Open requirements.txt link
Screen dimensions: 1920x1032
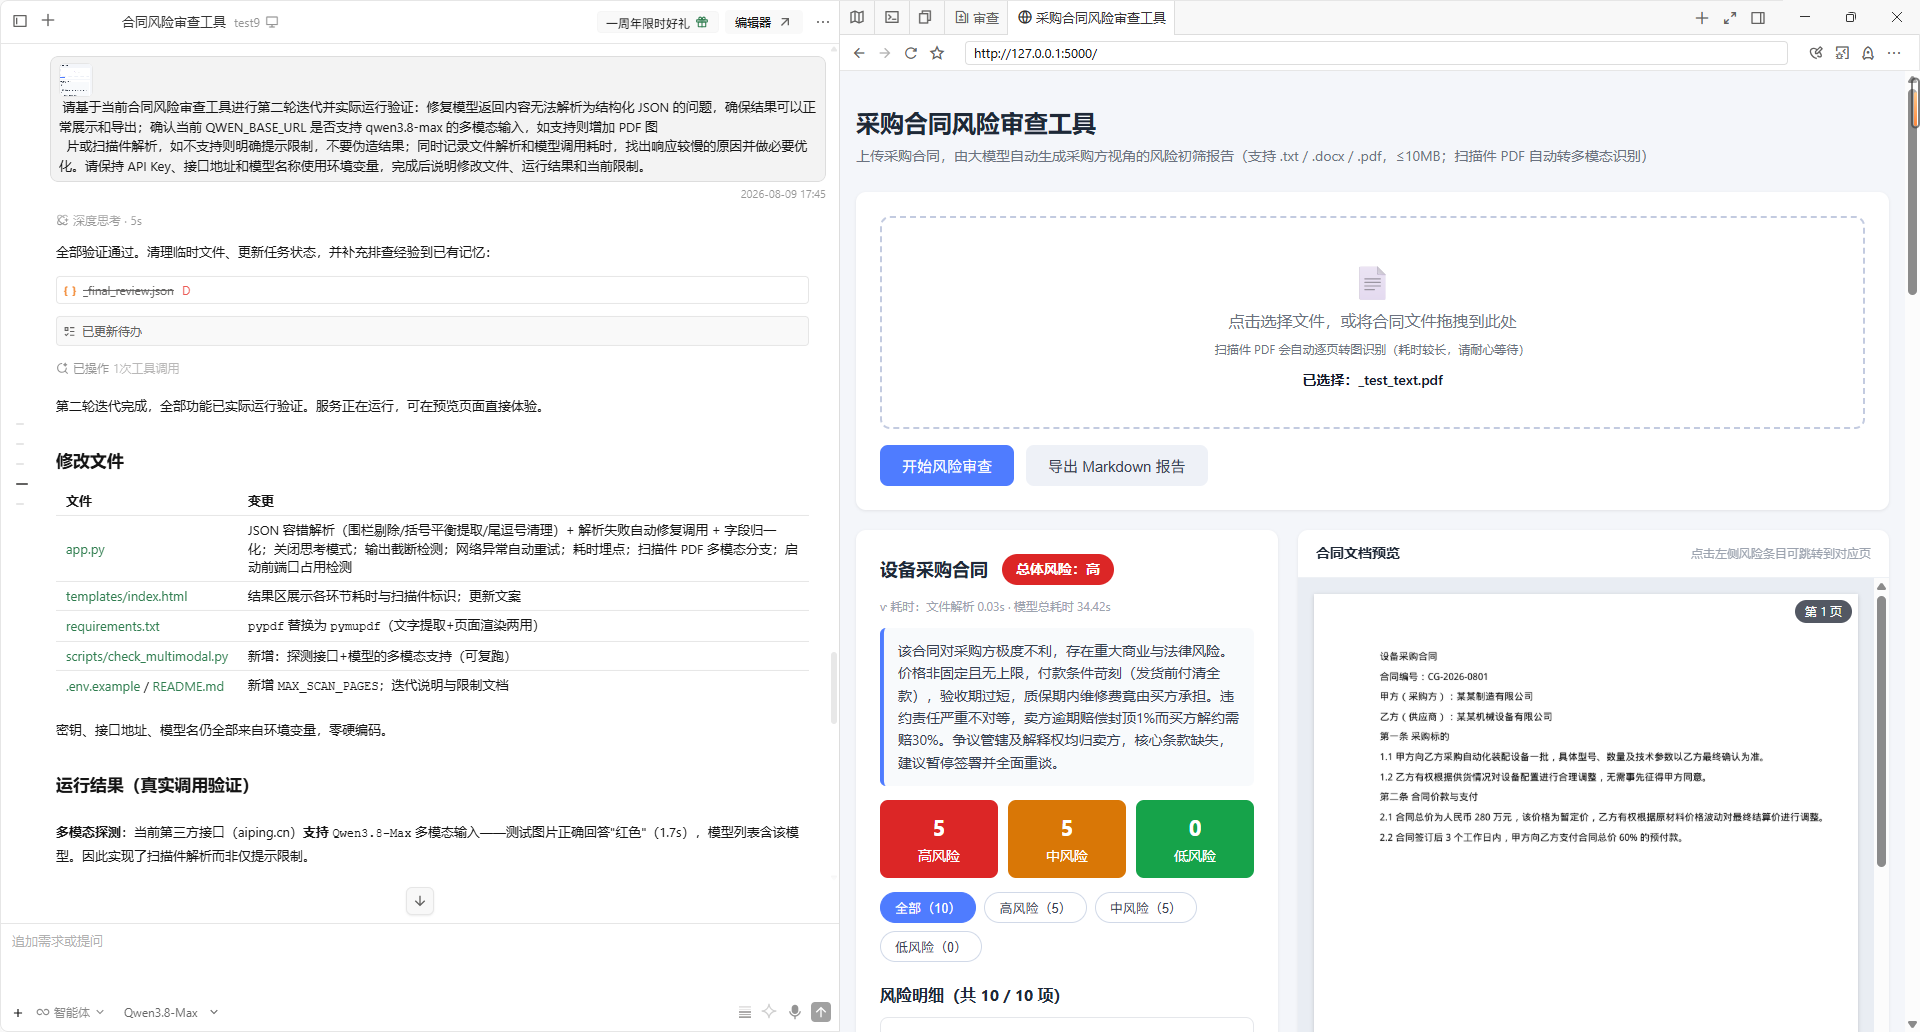(113, 626)
